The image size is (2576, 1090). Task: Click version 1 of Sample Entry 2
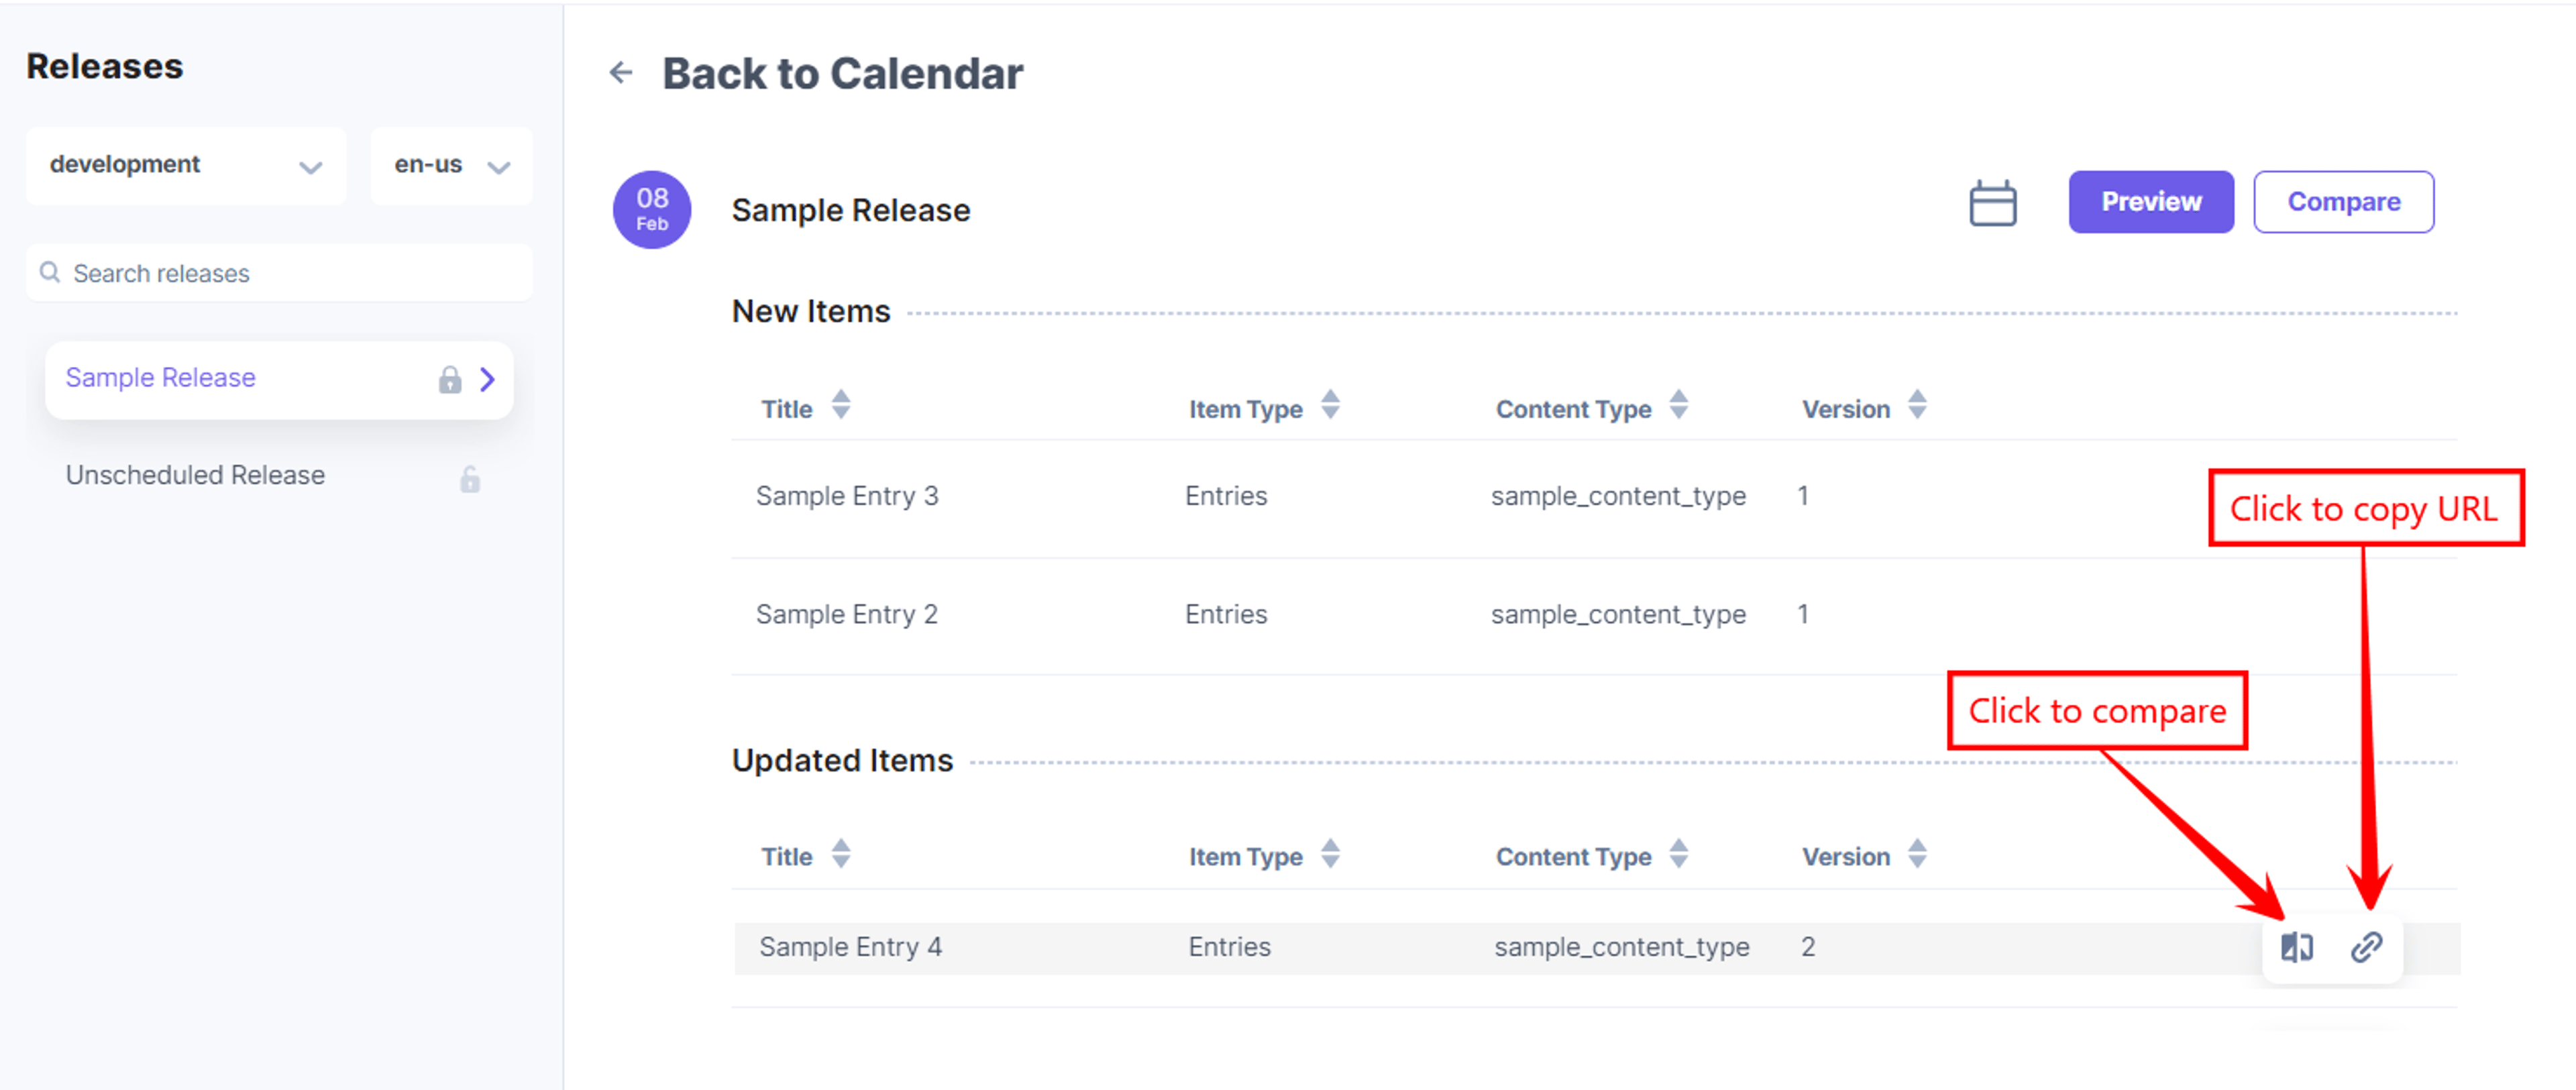pos(1803,614)
